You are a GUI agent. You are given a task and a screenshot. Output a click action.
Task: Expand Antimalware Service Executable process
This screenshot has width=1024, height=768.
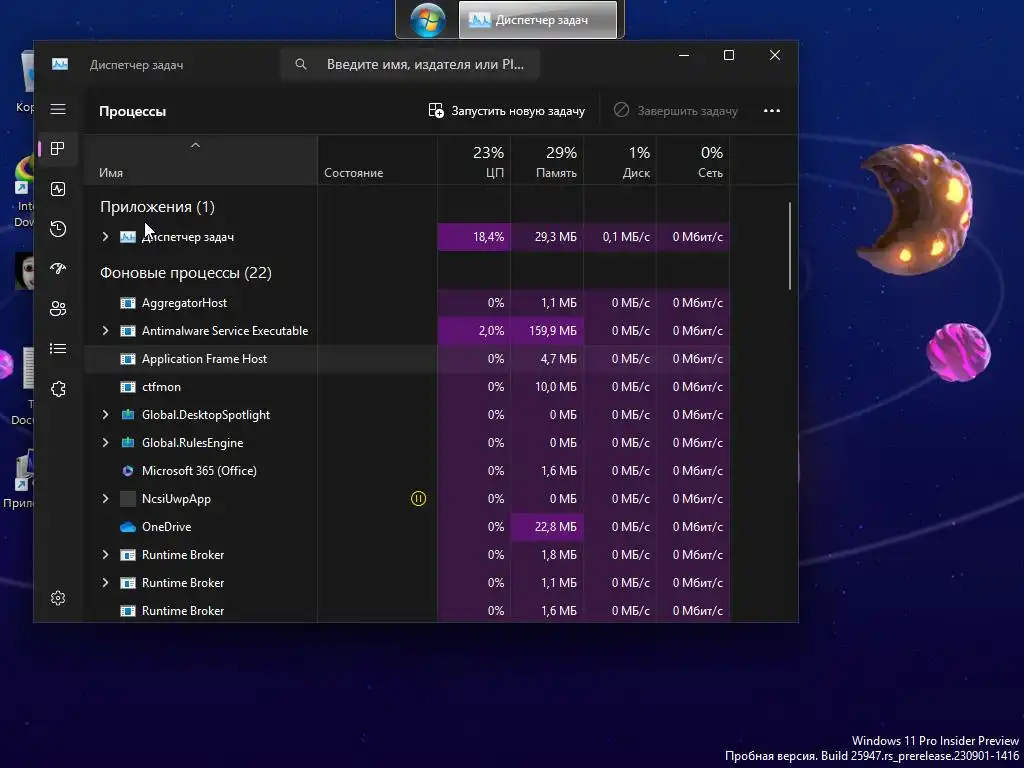click(105, 330)
